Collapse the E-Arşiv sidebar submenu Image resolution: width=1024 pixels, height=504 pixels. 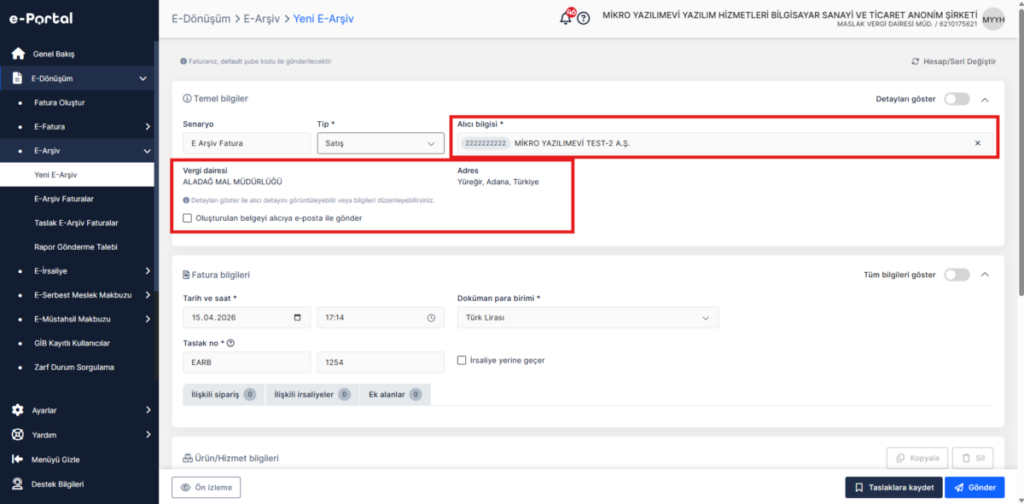[x=148, y=151]
